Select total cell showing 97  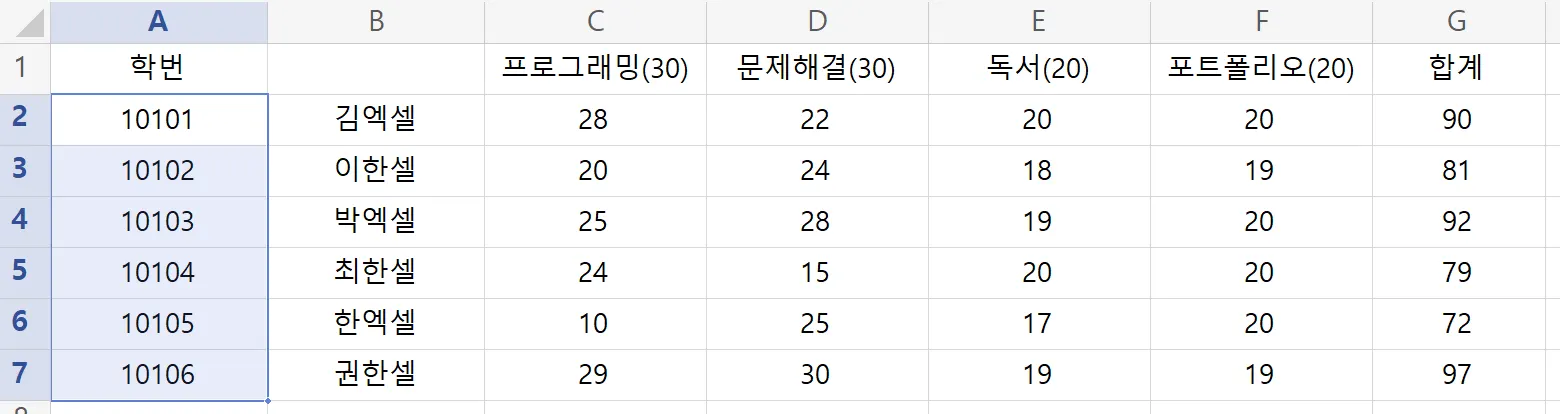pyautogui.click(x=1456, y=374)
